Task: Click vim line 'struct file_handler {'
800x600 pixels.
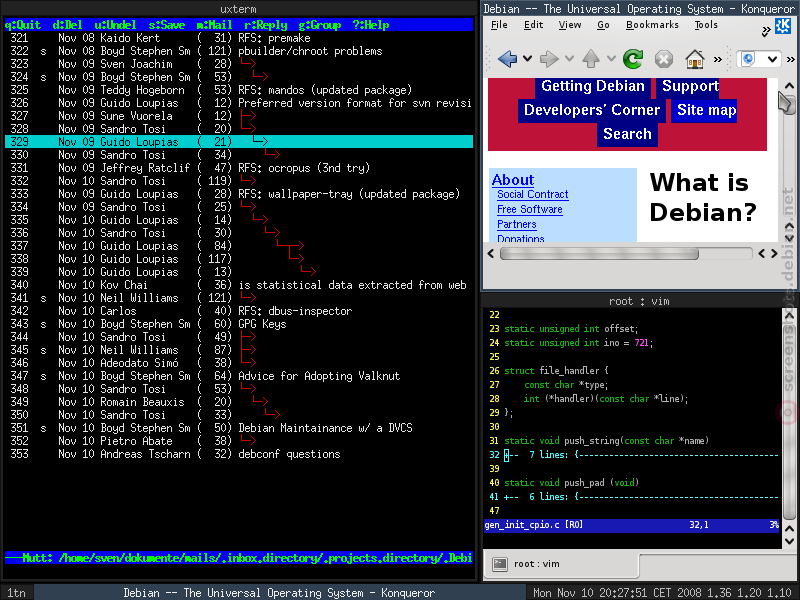Action: pos(556,371)
